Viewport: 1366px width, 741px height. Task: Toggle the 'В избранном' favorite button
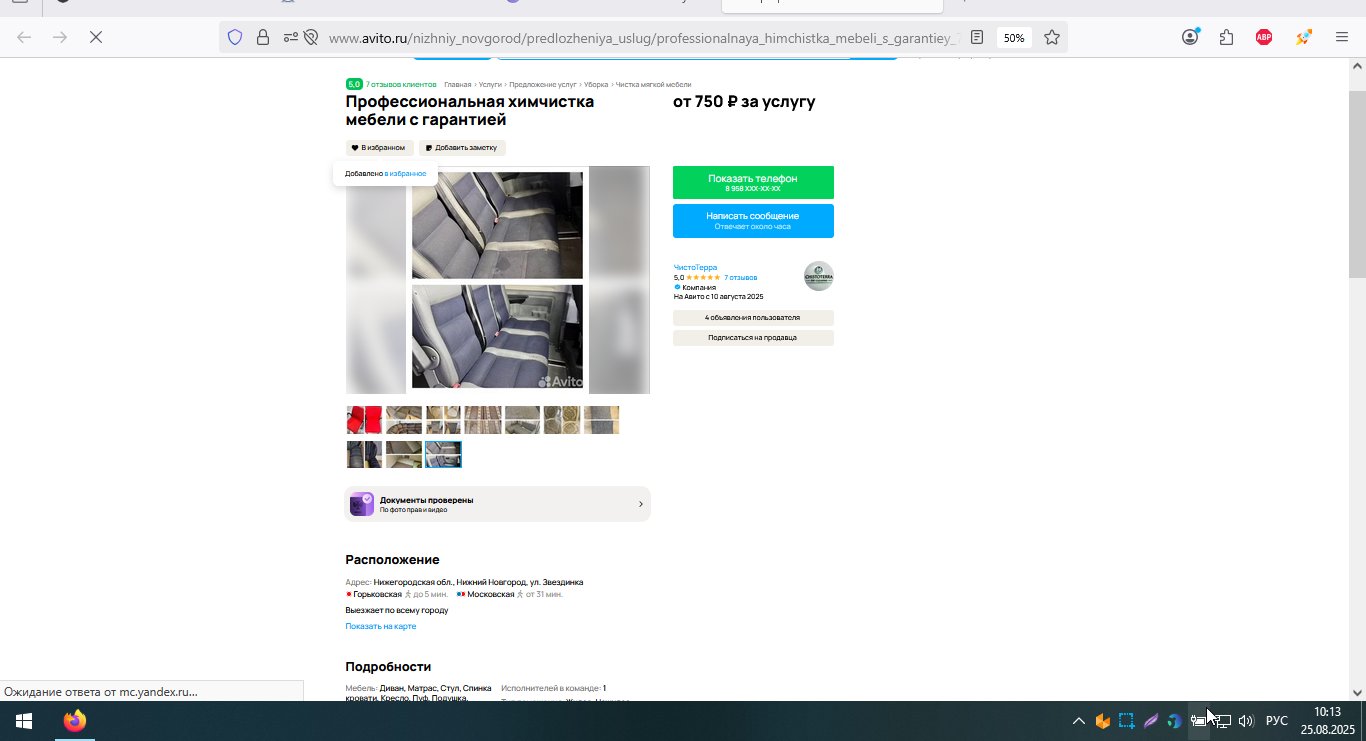click(x=379, y=148)
